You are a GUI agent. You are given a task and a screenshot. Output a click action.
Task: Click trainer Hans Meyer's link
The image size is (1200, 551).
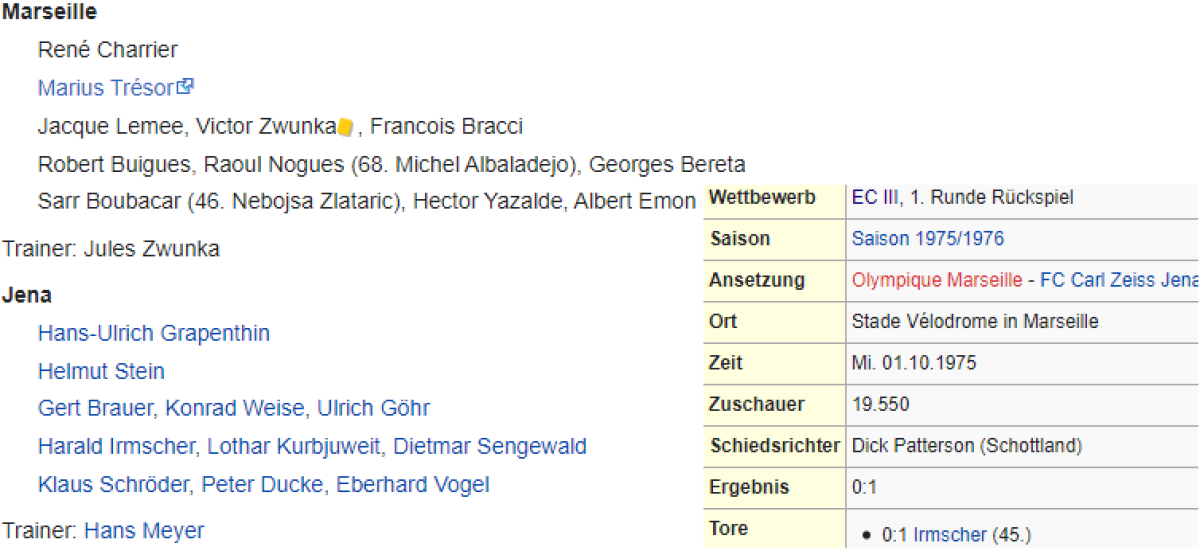(x=143, y=530)
